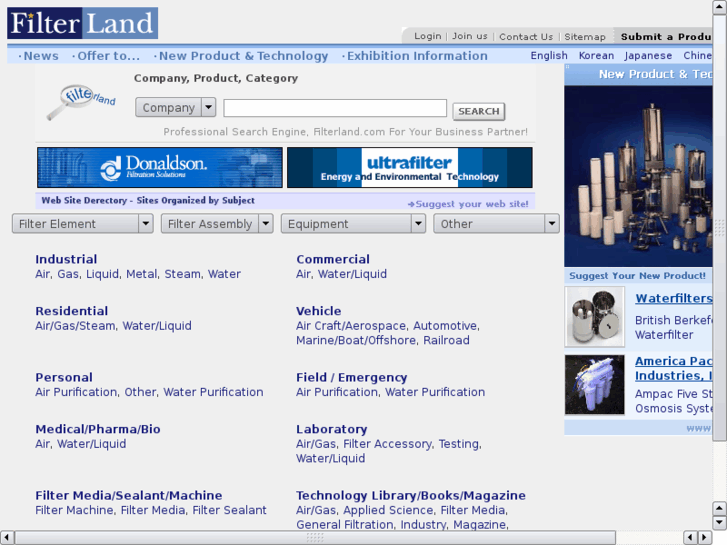Click the Filter Land logo
Viewport: 727px width, 545px height.
click(x=83, y=23)
